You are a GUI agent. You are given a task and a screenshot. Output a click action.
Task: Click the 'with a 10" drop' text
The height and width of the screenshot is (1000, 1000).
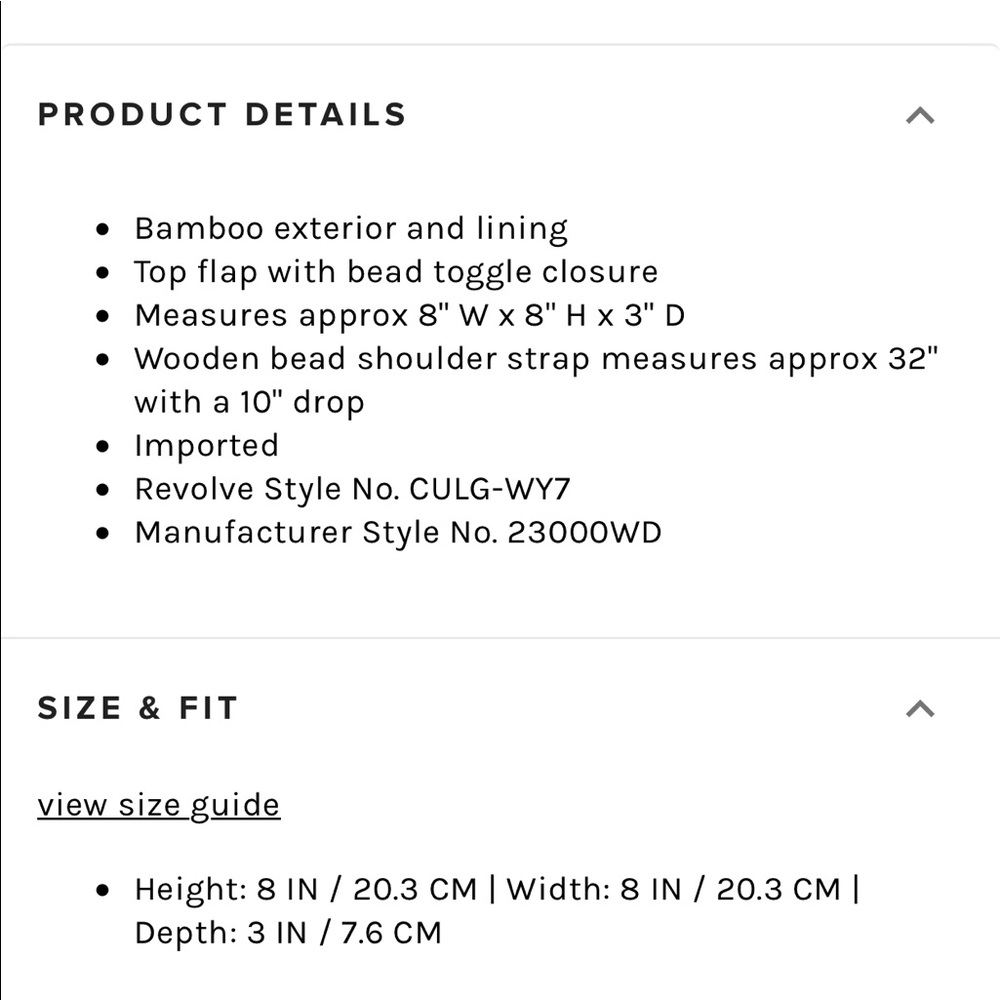tap(249, 402)
